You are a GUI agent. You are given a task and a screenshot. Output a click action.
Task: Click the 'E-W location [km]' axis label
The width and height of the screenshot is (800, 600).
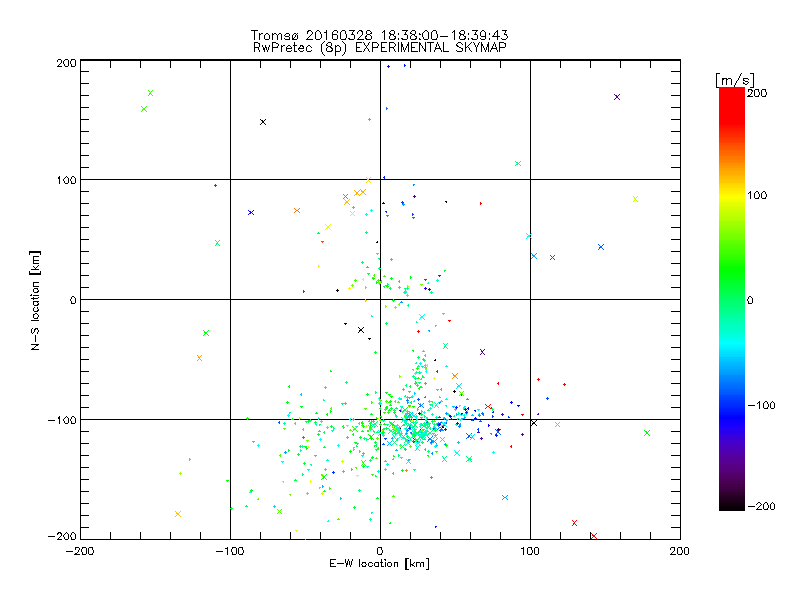(379, 564)
